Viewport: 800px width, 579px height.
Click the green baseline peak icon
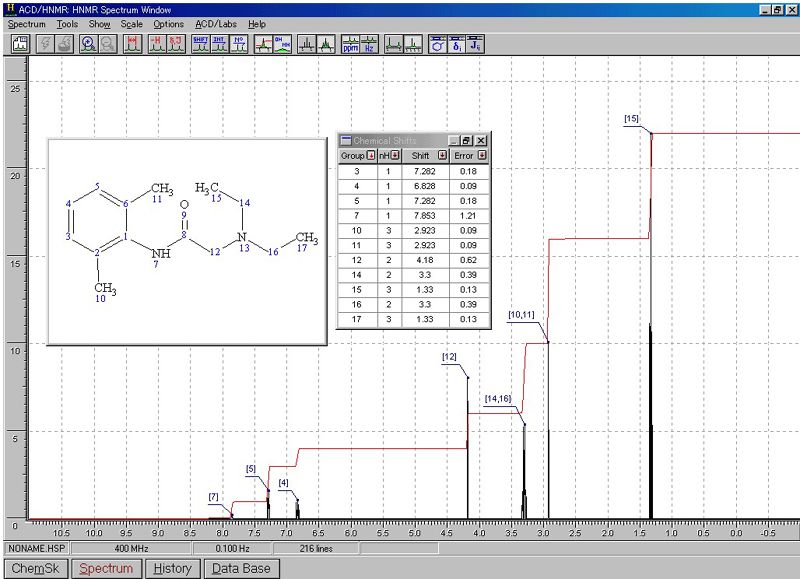pos(393,44)
